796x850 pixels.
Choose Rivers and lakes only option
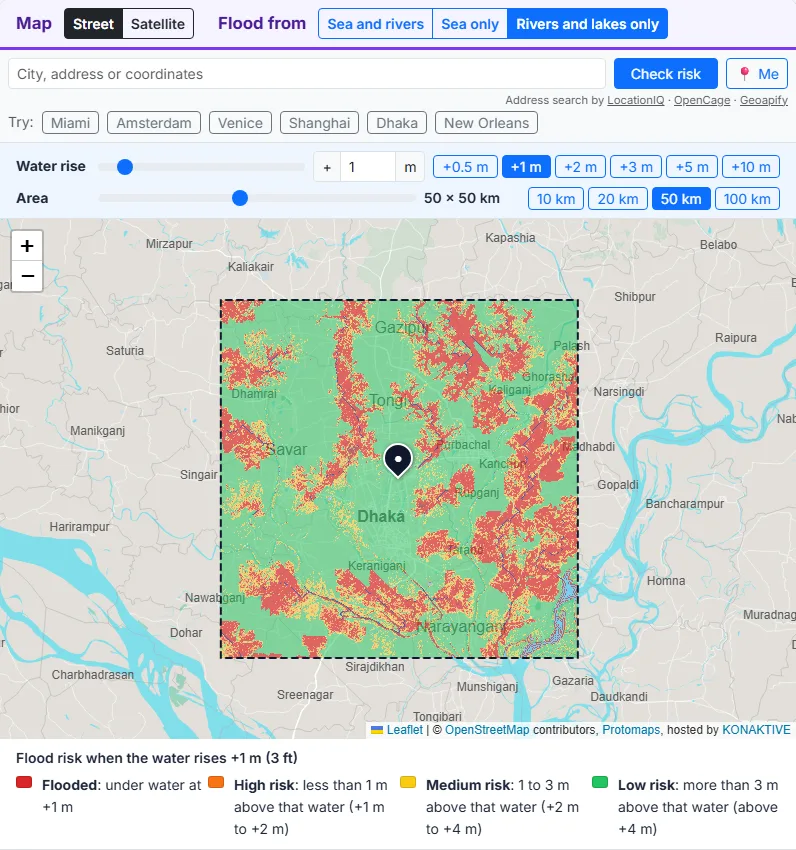(587, 24)
